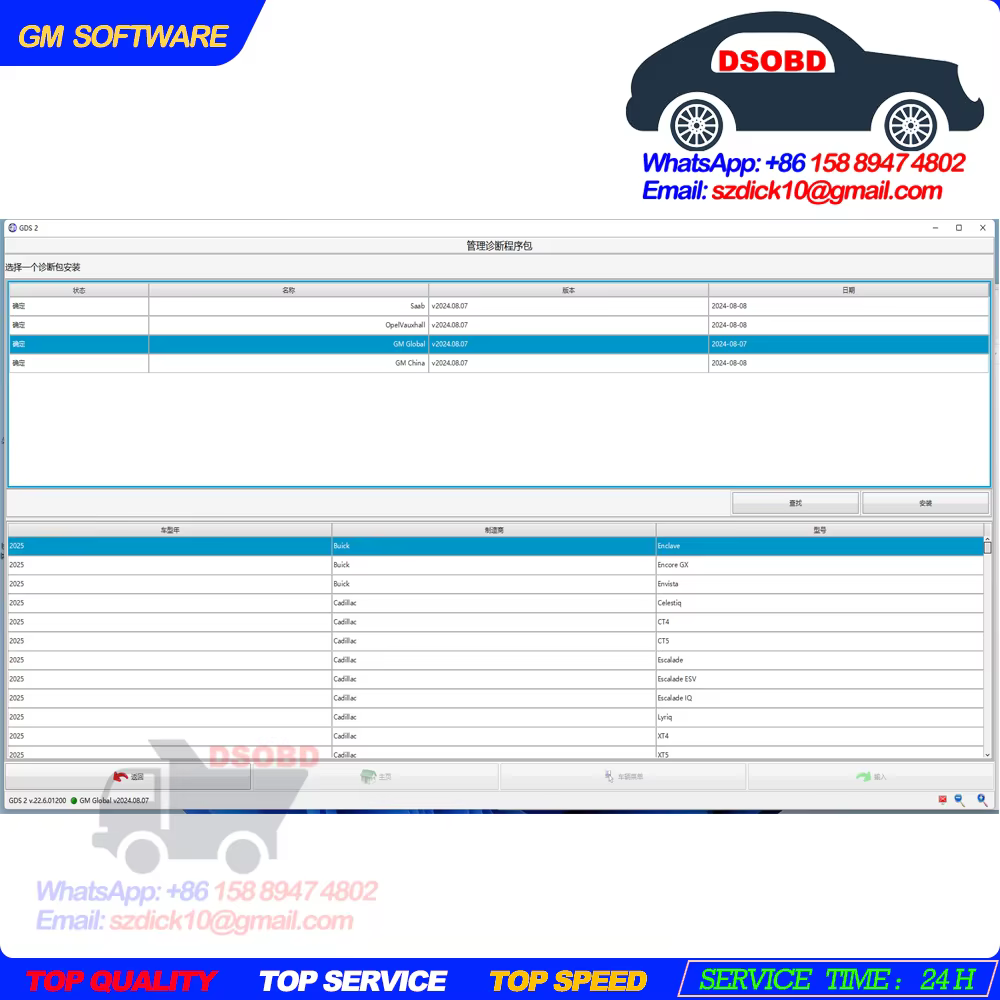The image size is (1000, 1000).
Task: Click the vehicle list scrollbar down arrow
Action: coord(987,754)
